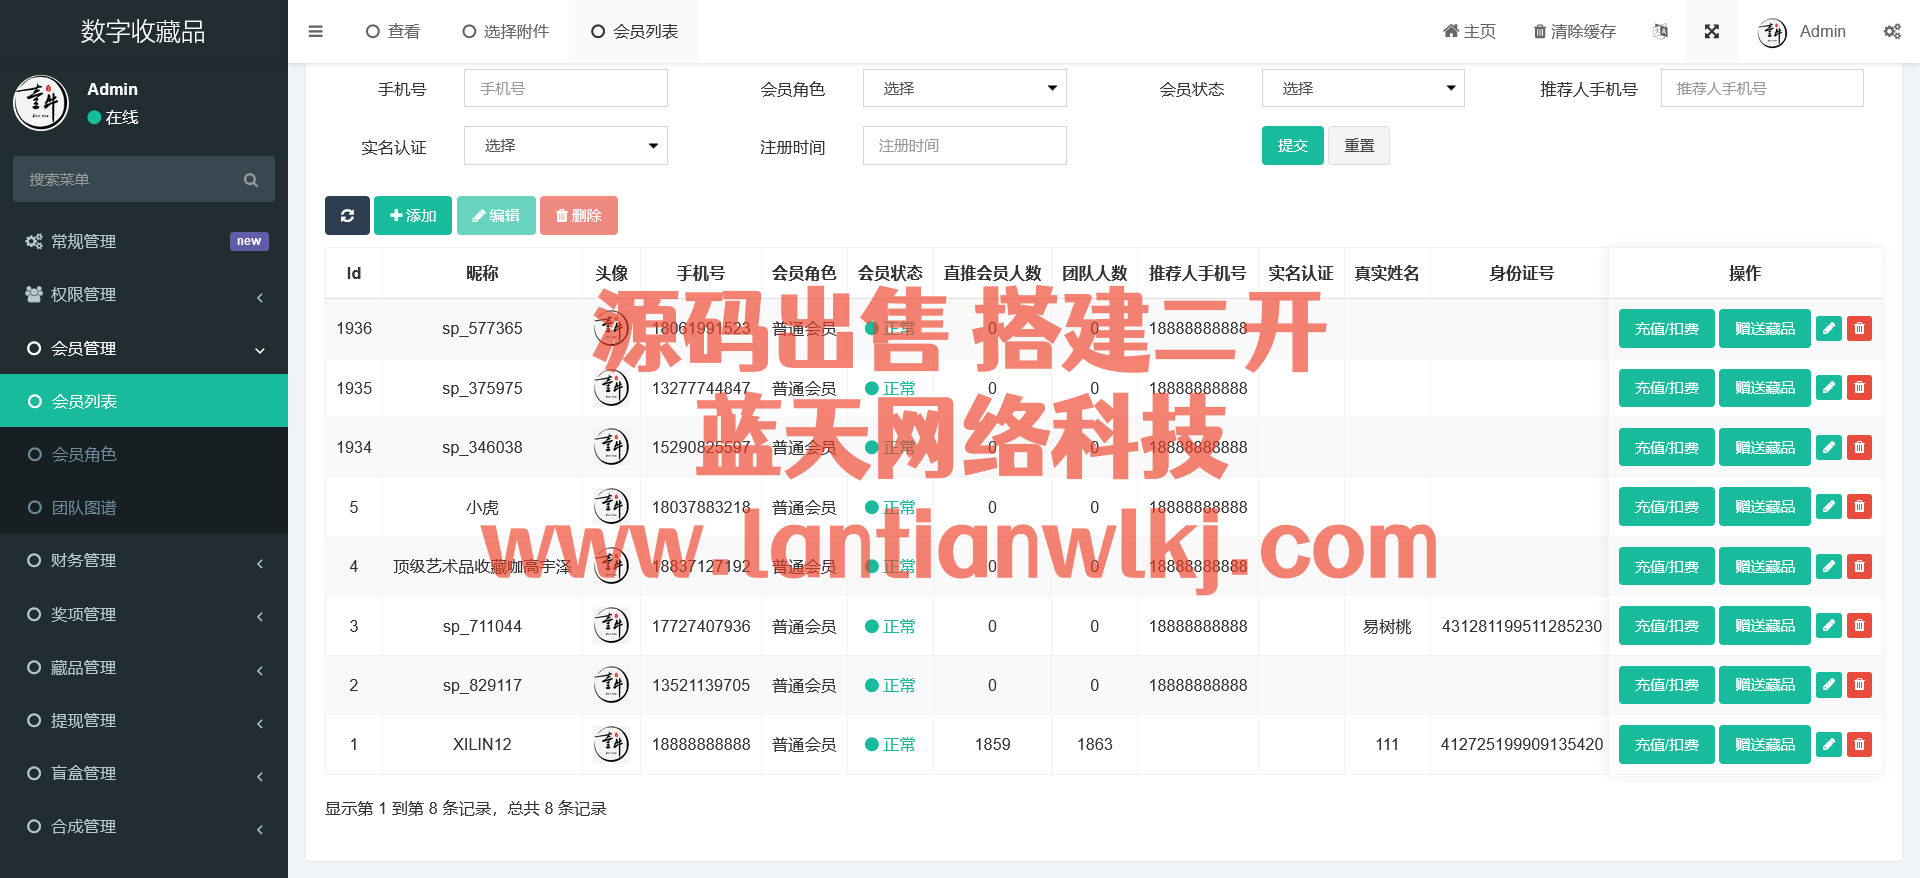The image size is (1920, 878).
Task: Open the 会员角色 filter dropdown
Action: point(964,89)
